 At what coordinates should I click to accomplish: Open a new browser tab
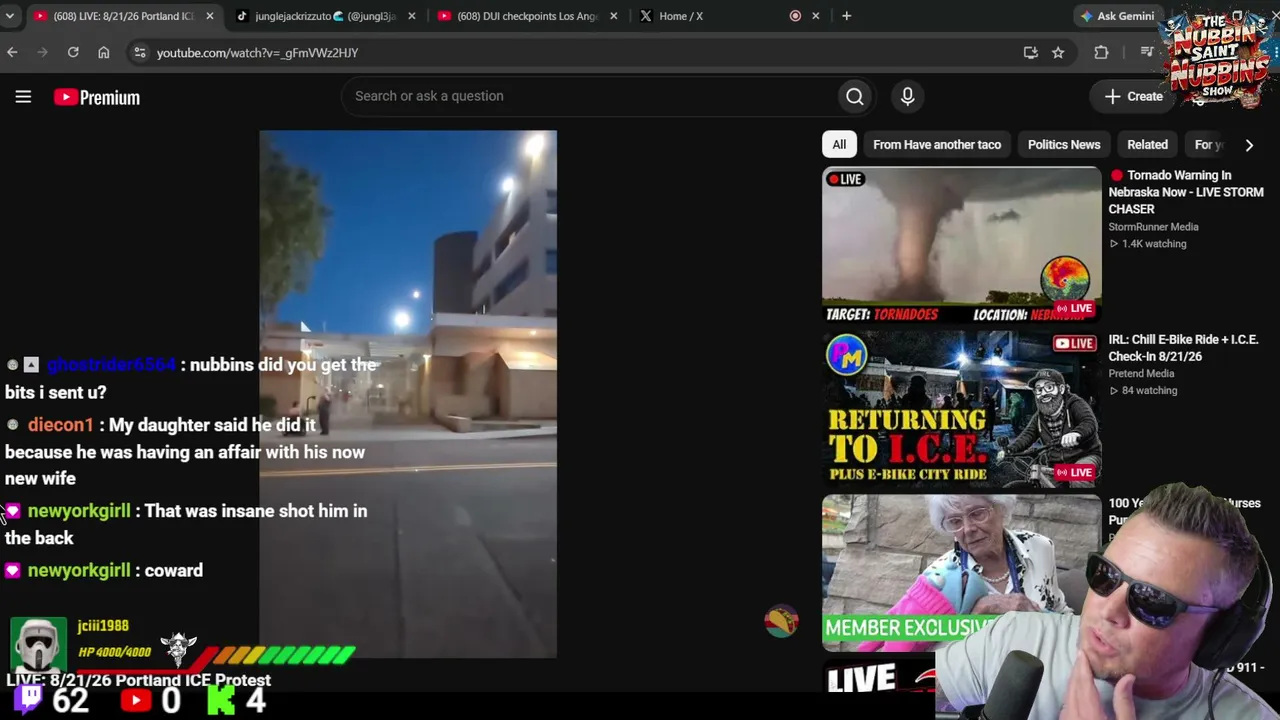coord(846,16)
